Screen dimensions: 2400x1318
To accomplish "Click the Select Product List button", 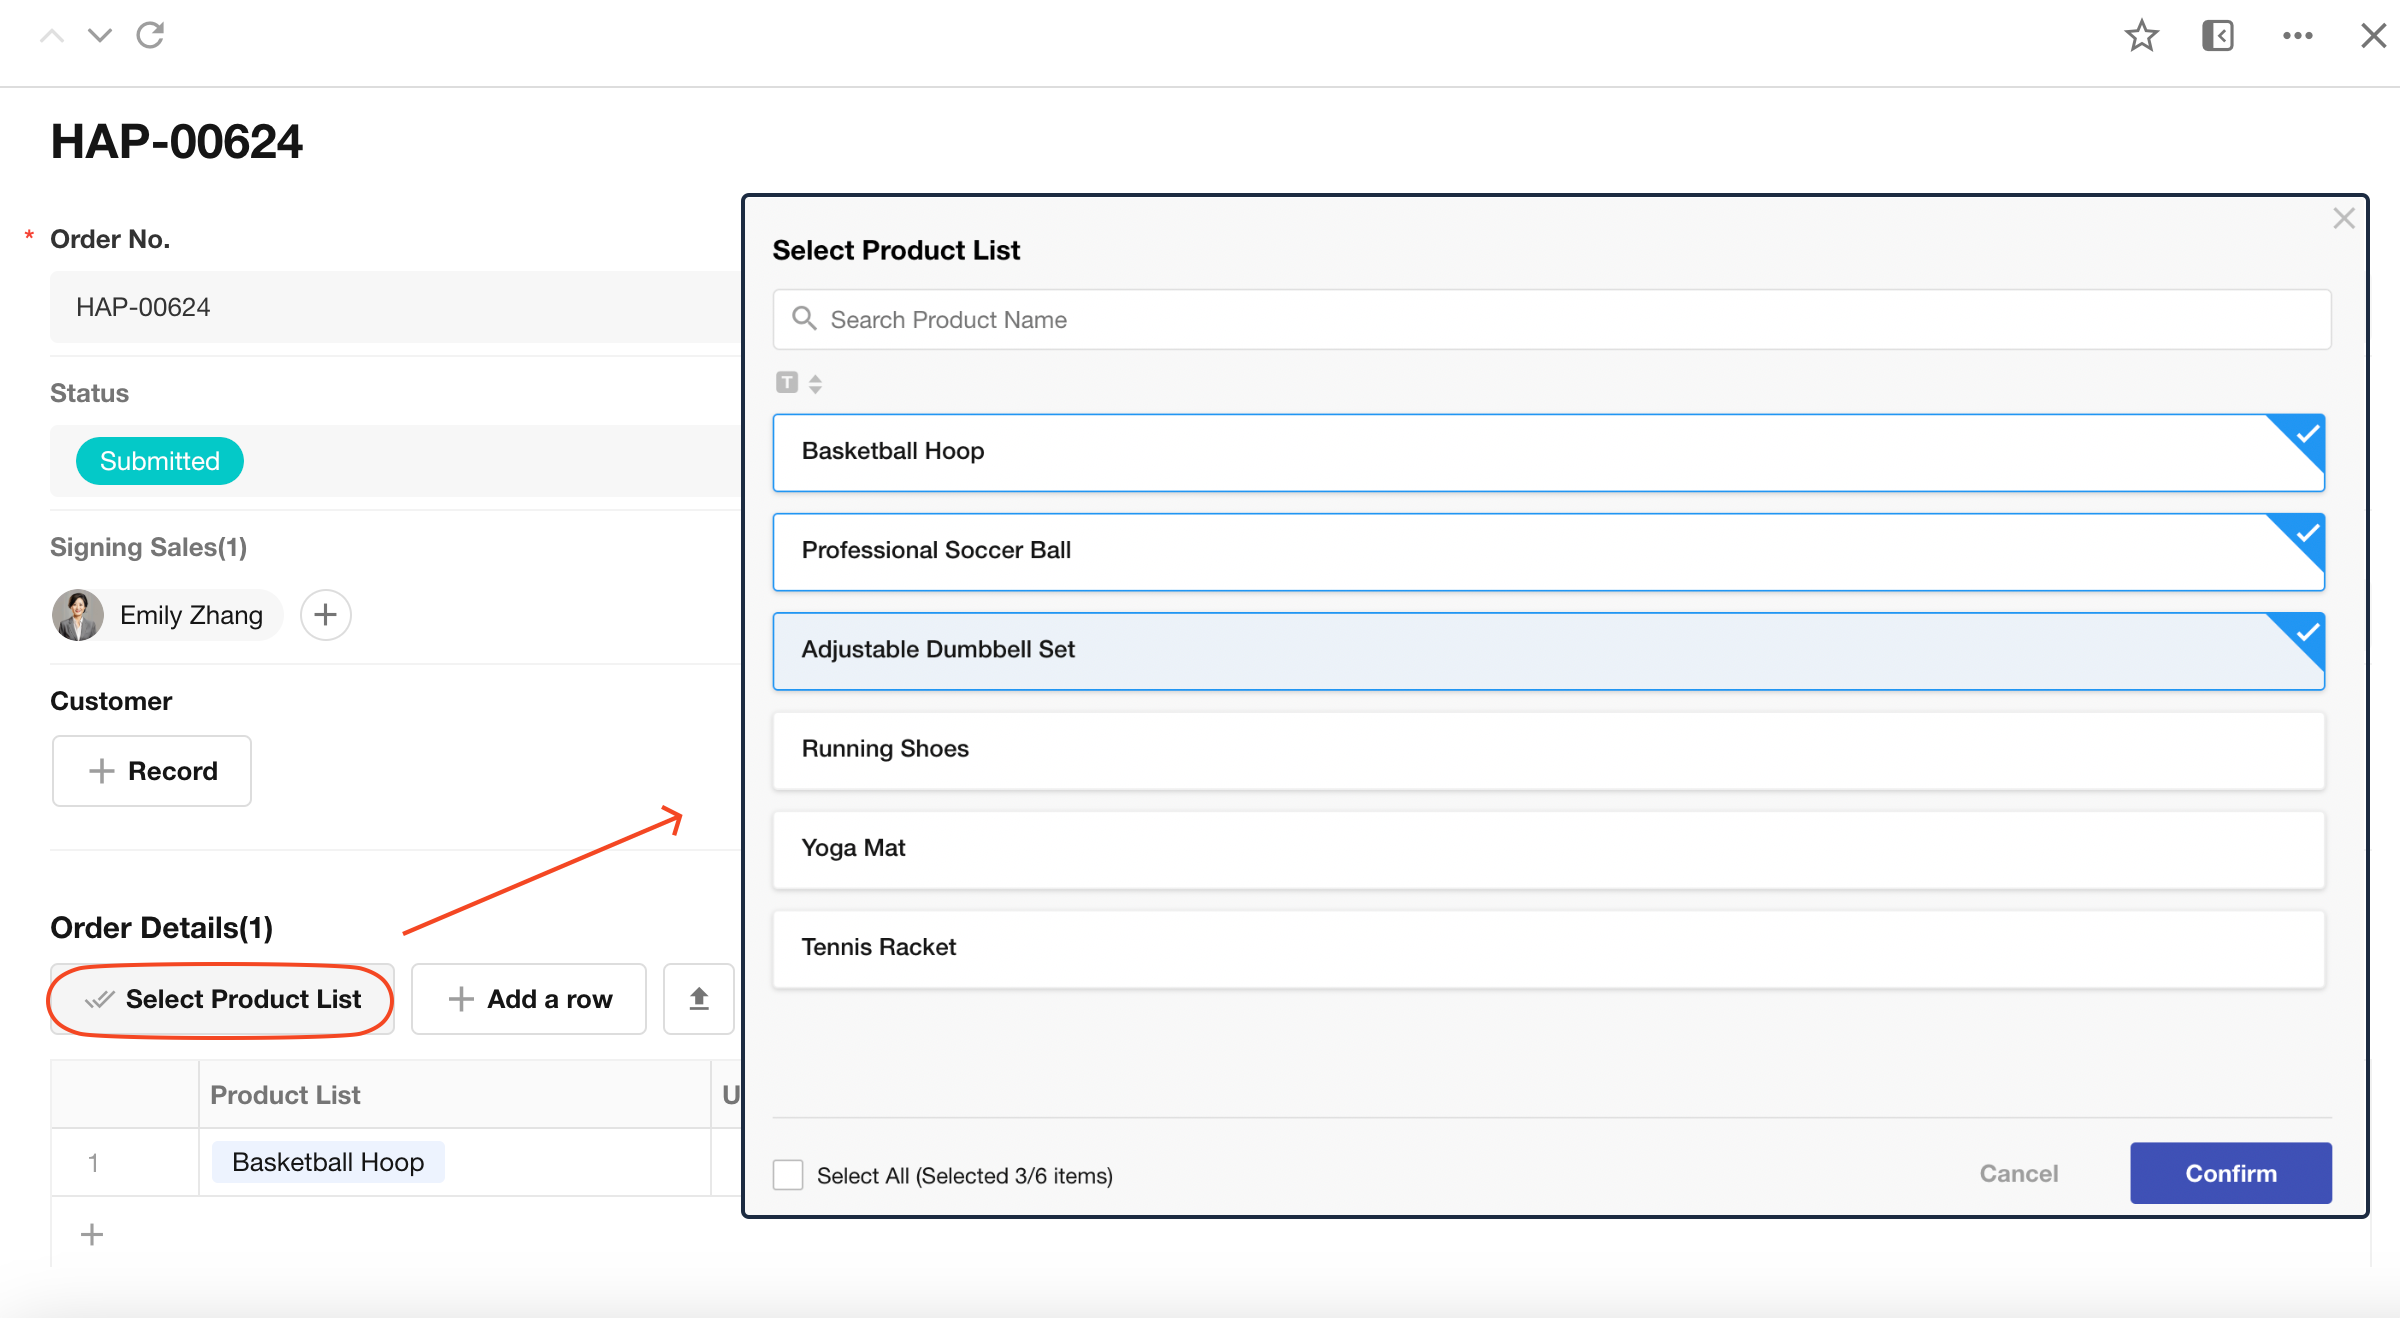I will coord(222,999).
